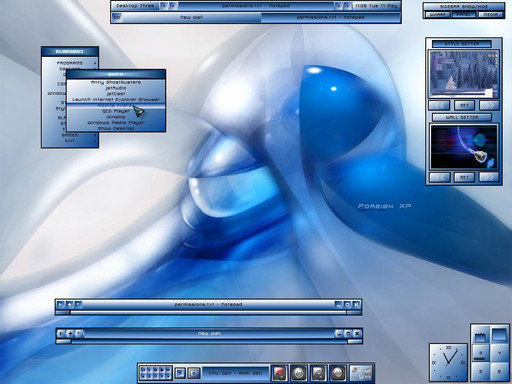Click the small icon grid at the dock's left end
This screenshot has height=384, width=512.
pyautogui.click(x=156, y=373)
